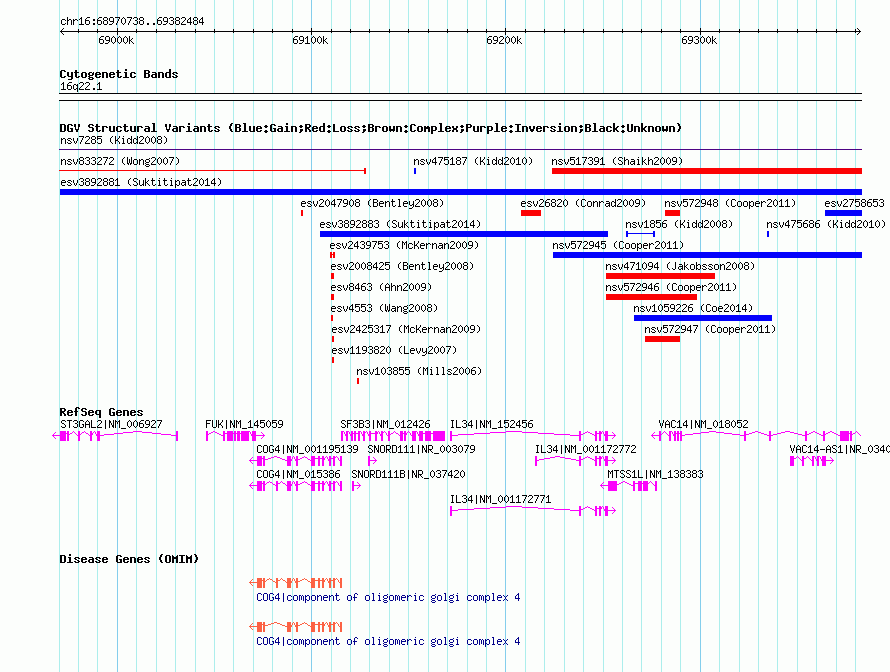This screenshot has height=672, width=890.
Task: Click the 16q22.1 cytogenetic band
Action: (460, 97)
